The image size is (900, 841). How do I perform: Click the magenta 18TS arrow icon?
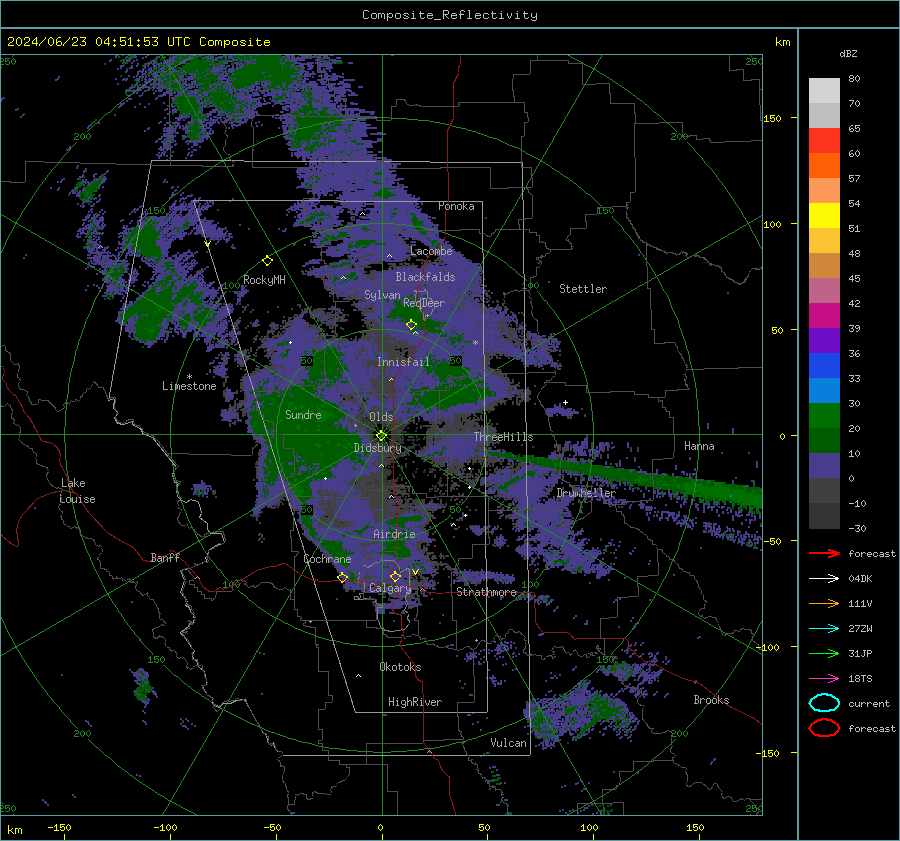point(824,679)
